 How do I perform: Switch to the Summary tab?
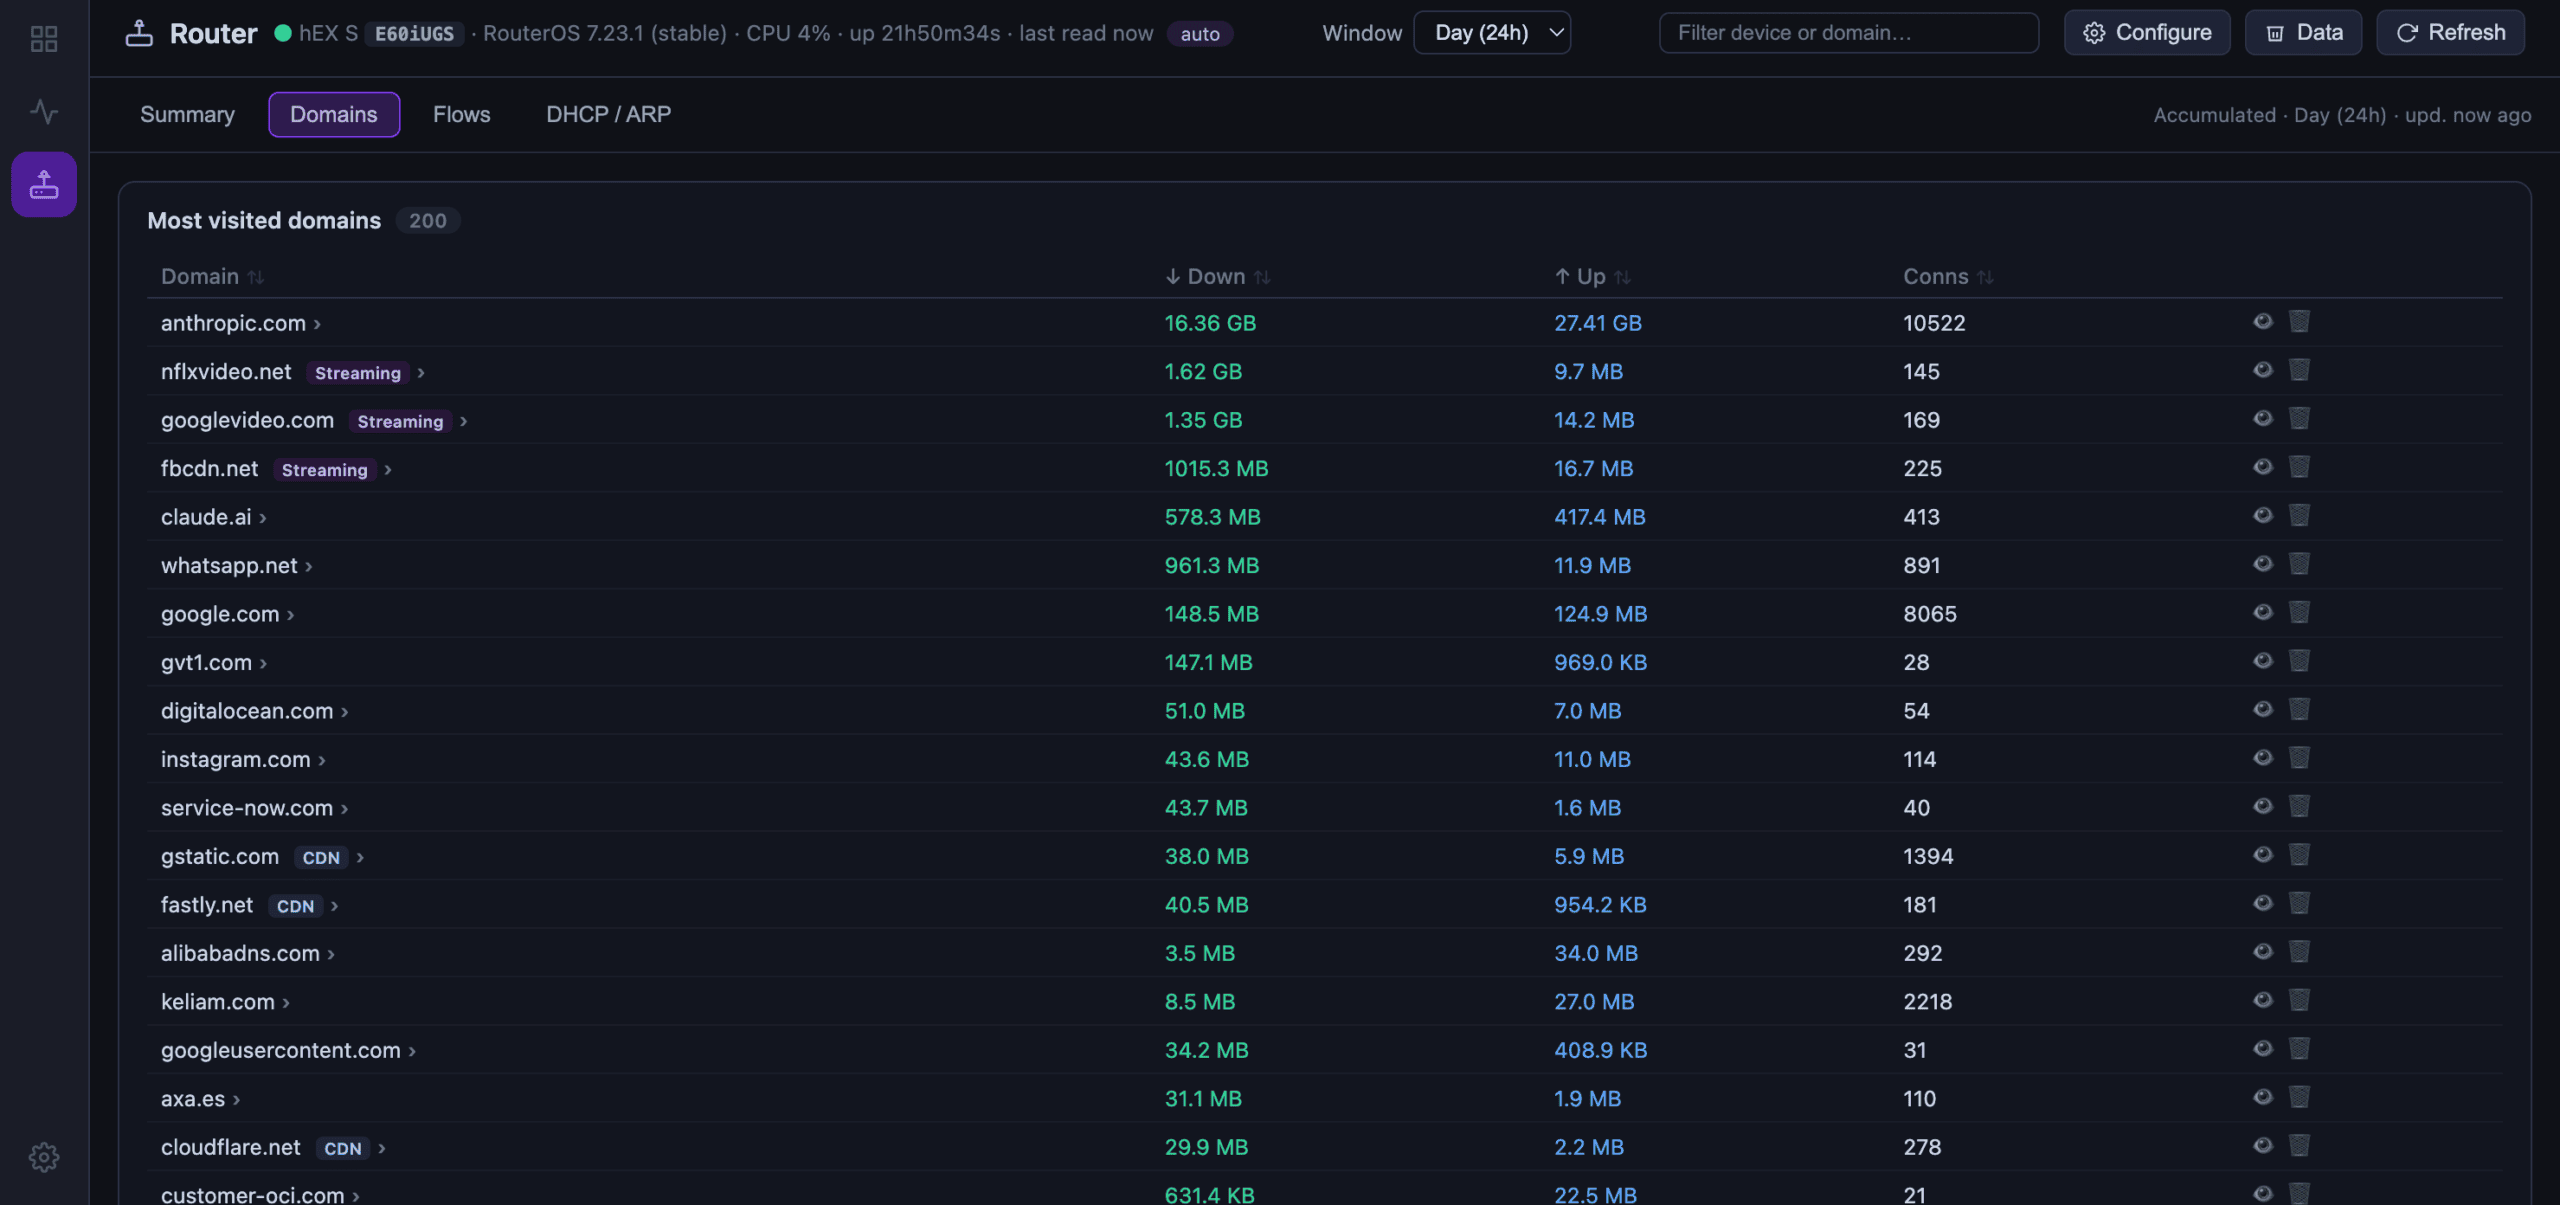point(187,114)
